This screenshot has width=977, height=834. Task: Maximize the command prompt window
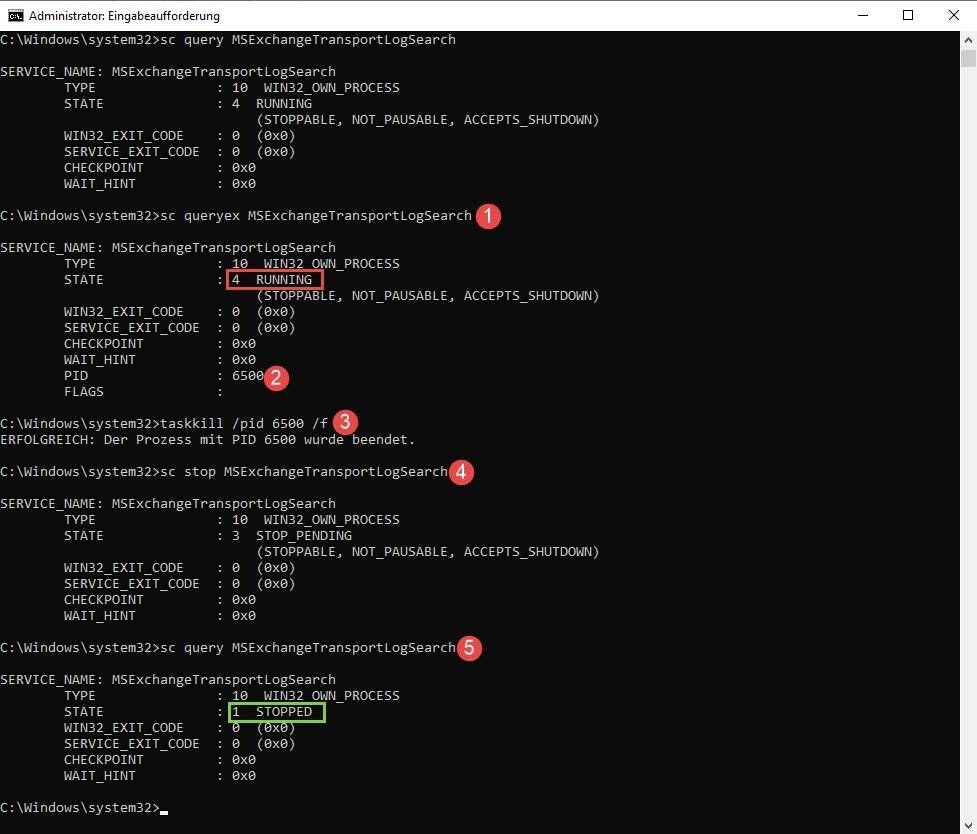coord(908,15)
